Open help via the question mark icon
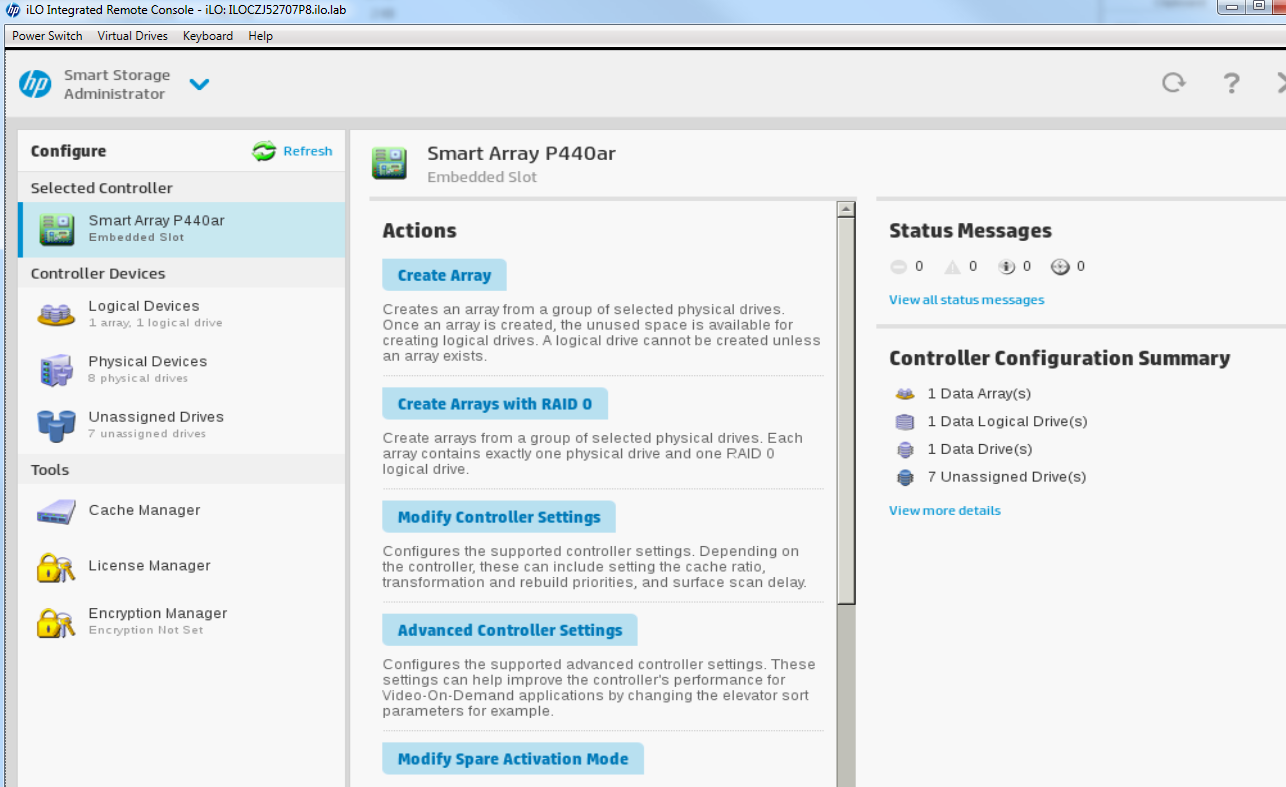The image size is (1286, 787). pyautogui.click(x=1232, y=83)
